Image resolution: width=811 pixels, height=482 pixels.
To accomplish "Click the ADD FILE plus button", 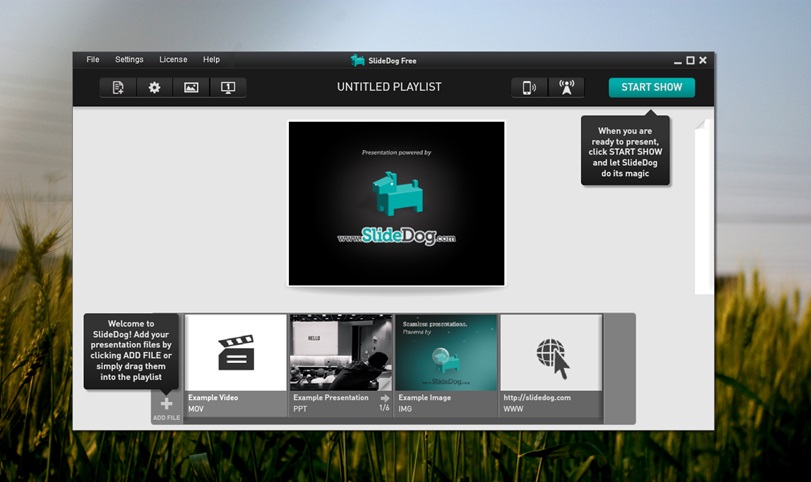I will (x=167, y=408).
